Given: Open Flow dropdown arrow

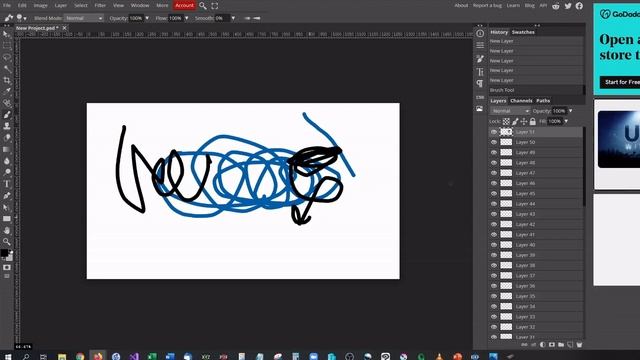Looking at the screenshot, I should point(187,18).
